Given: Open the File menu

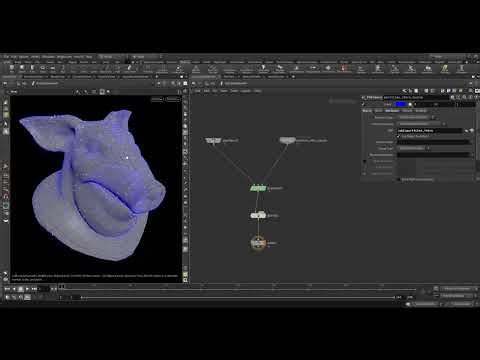Looking at the screenshot, I should [x=6, y=57].
